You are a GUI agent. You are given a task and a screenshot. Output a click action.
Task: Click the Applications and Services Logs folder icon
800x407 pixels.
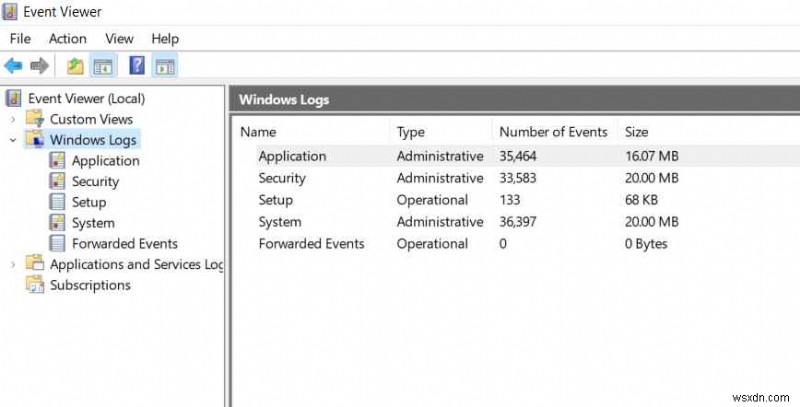35,264
